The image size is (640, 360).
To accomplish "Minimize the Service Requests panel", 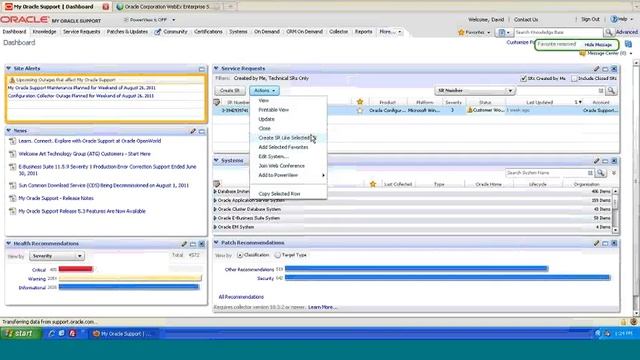I will pyautogui.click(x=605, y=69).
